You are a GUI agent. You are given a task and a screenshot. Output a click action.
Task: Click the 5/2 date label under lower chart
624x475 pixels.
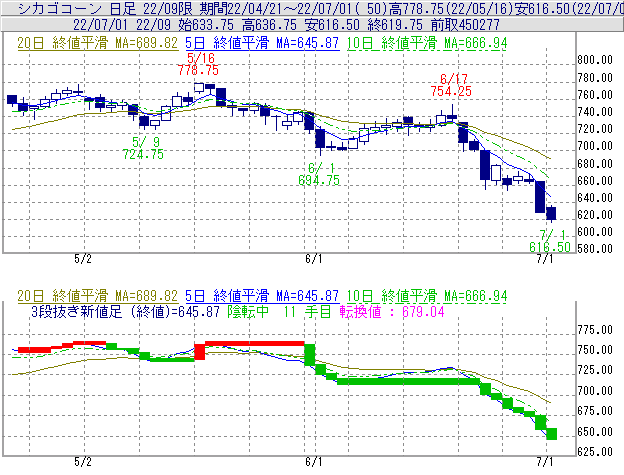tap(83, 462)
